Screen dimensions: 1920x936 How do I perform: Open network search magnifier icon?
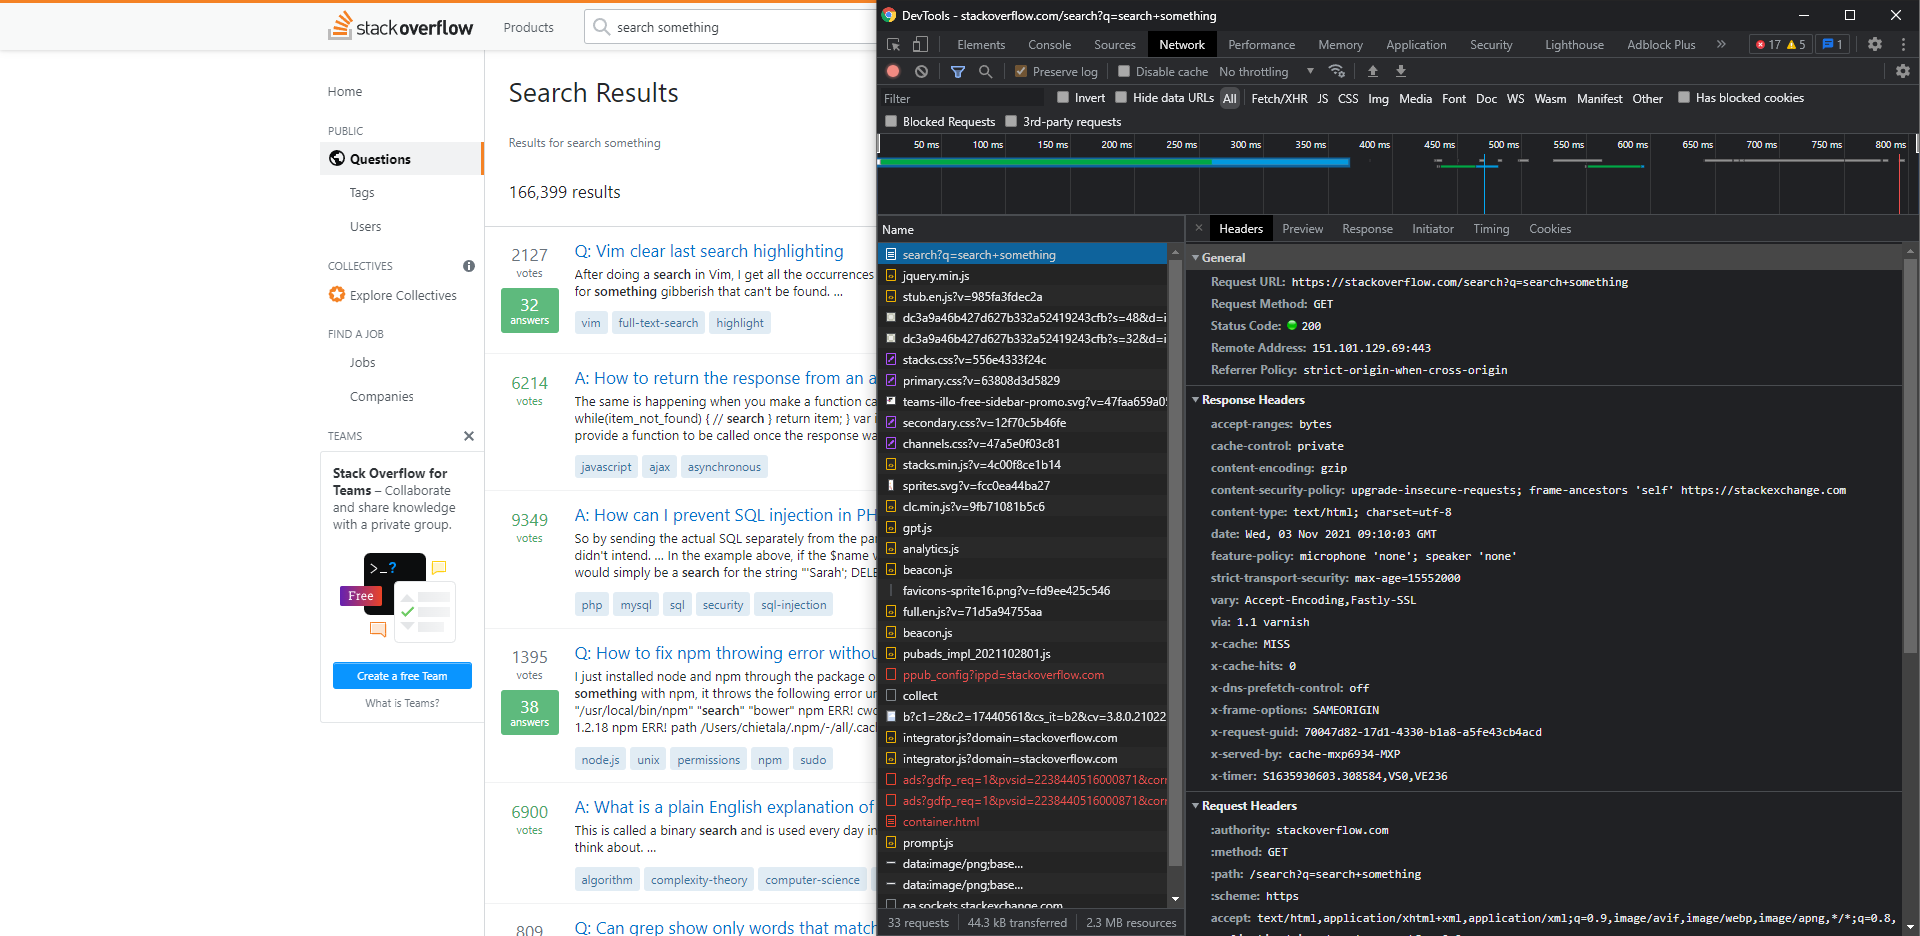tap(985, 71)
